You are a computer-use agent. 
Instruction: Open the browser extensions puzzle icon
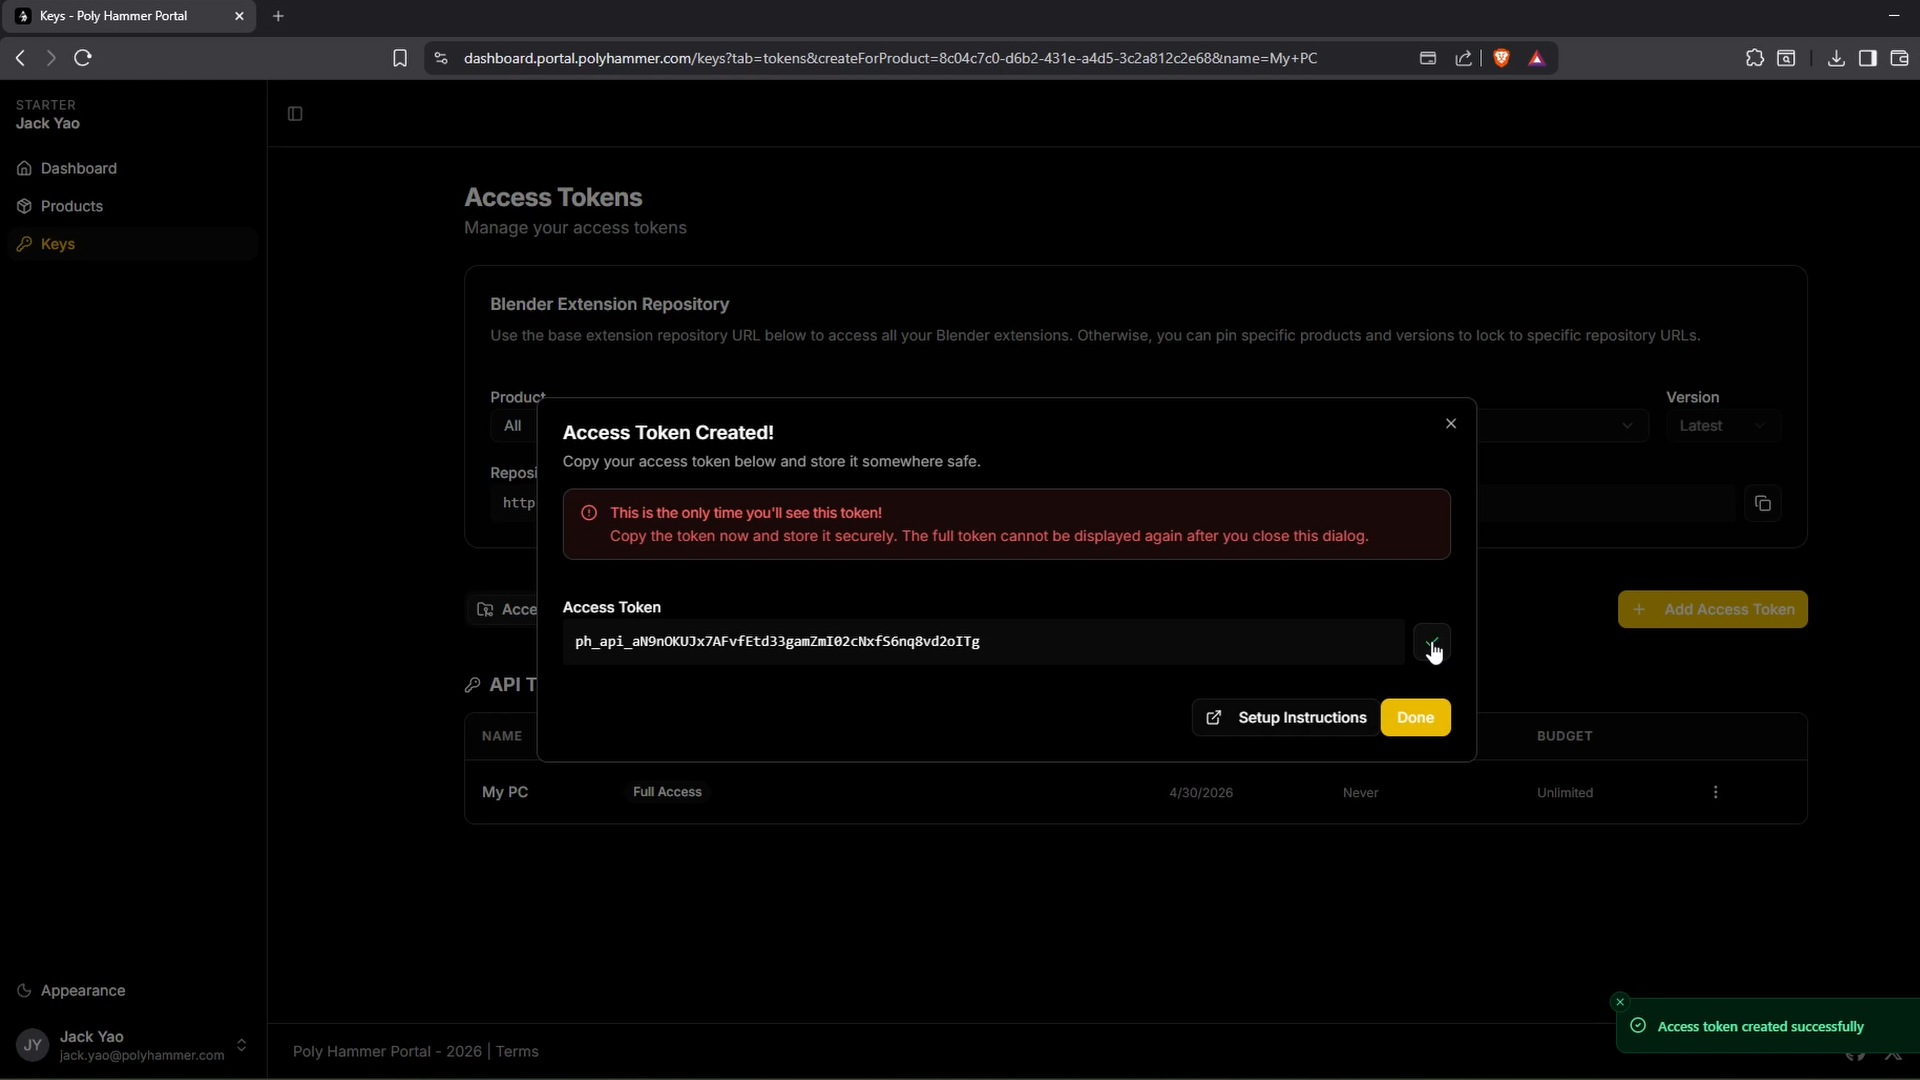click(1755, 58)
